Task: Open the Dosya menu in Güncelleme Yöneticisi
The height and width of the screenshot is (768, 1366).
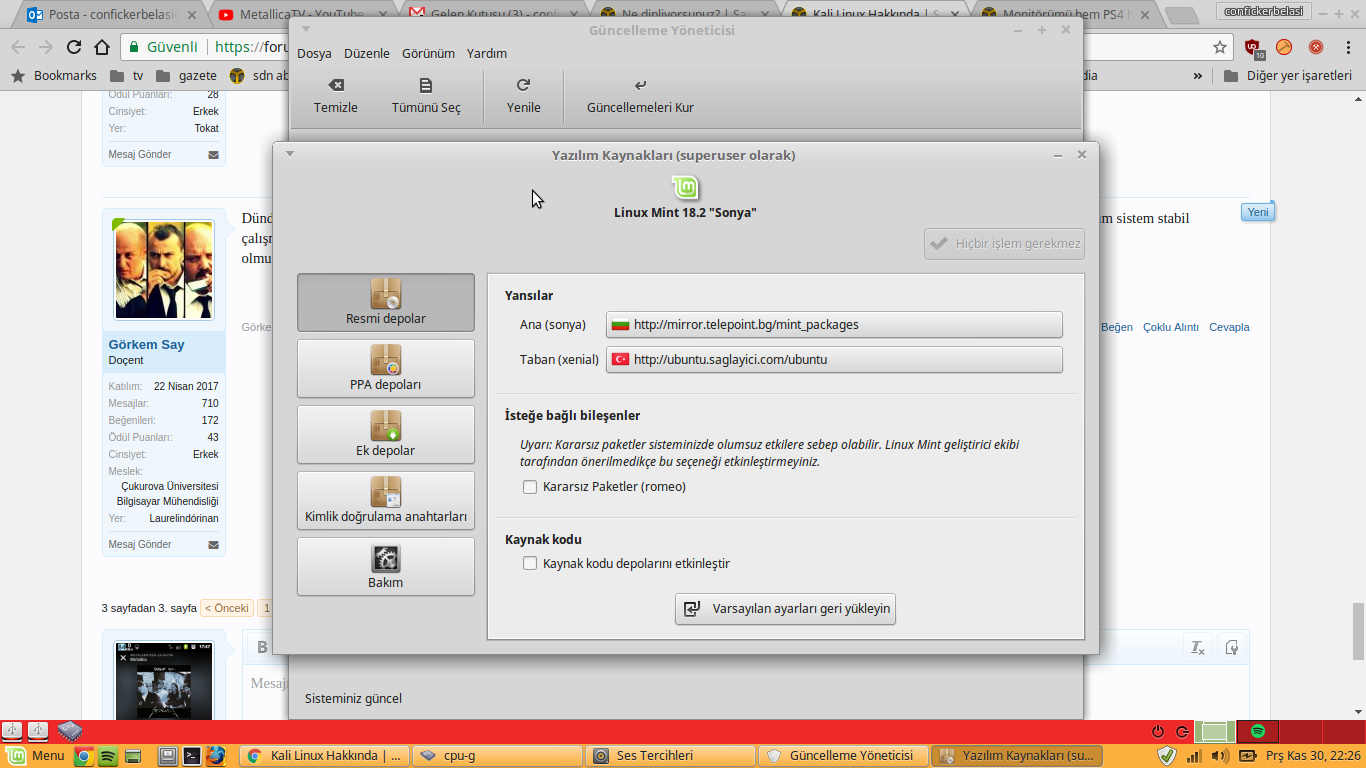Action: (314, 54)
